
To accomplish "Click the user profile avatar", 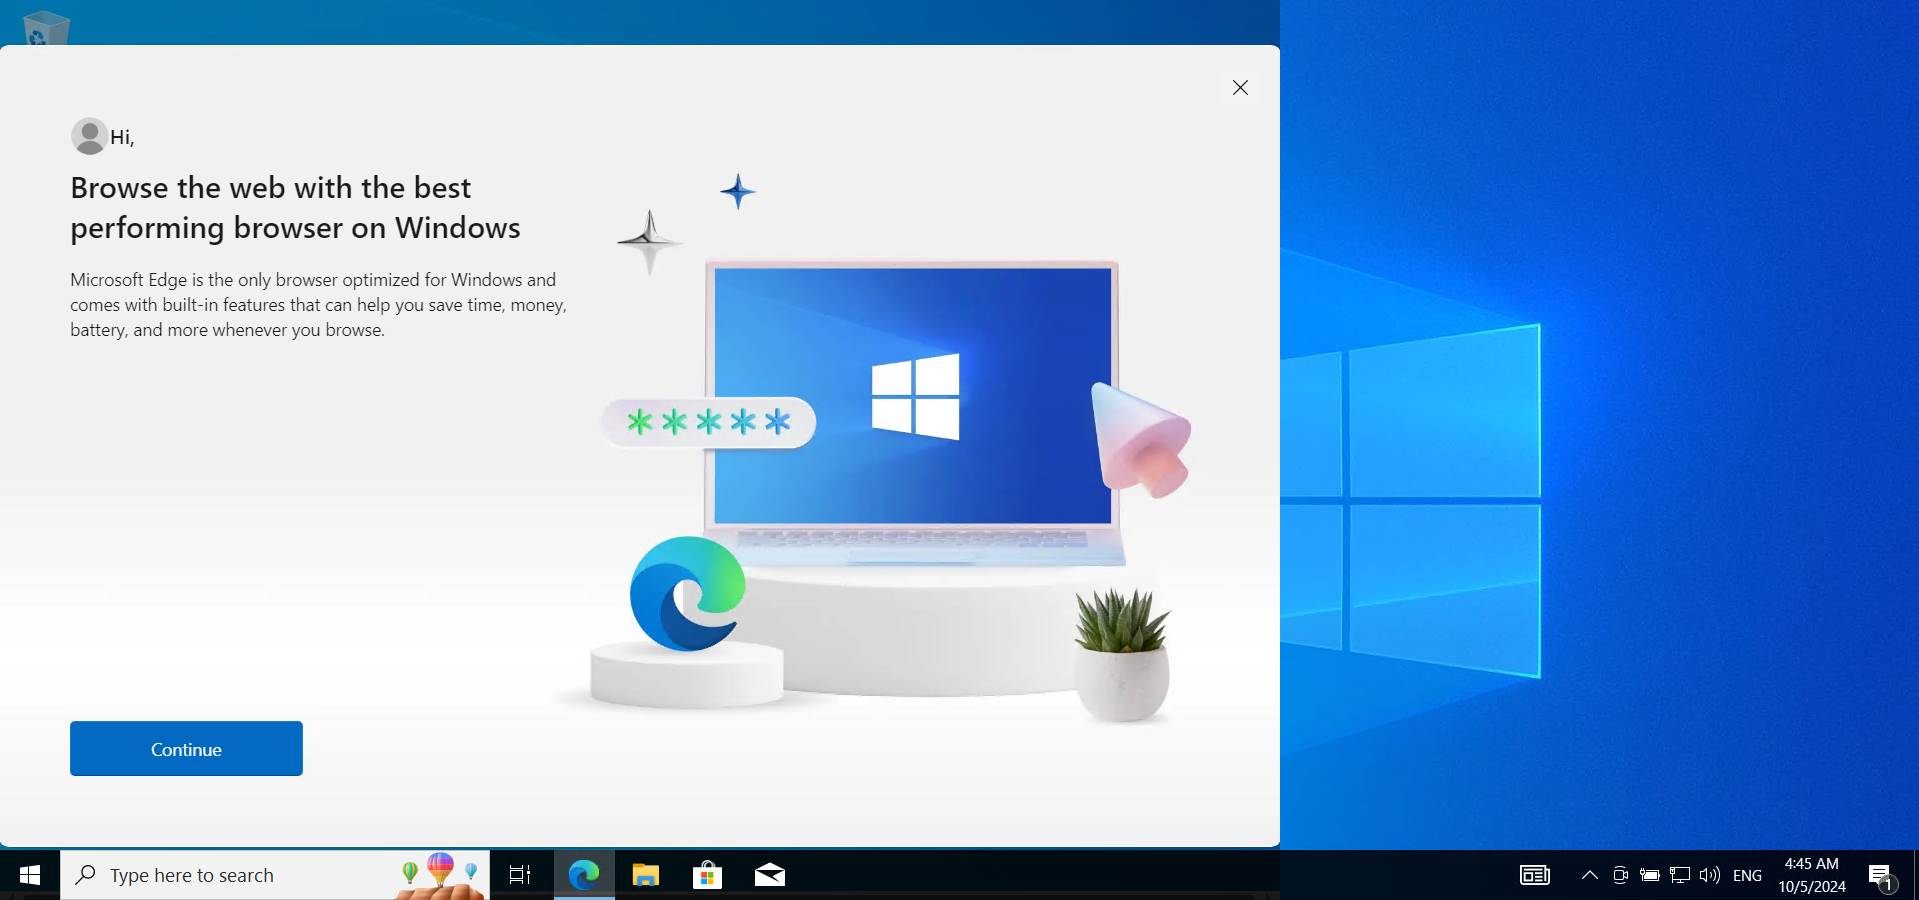I will click(x=89, y=136).
